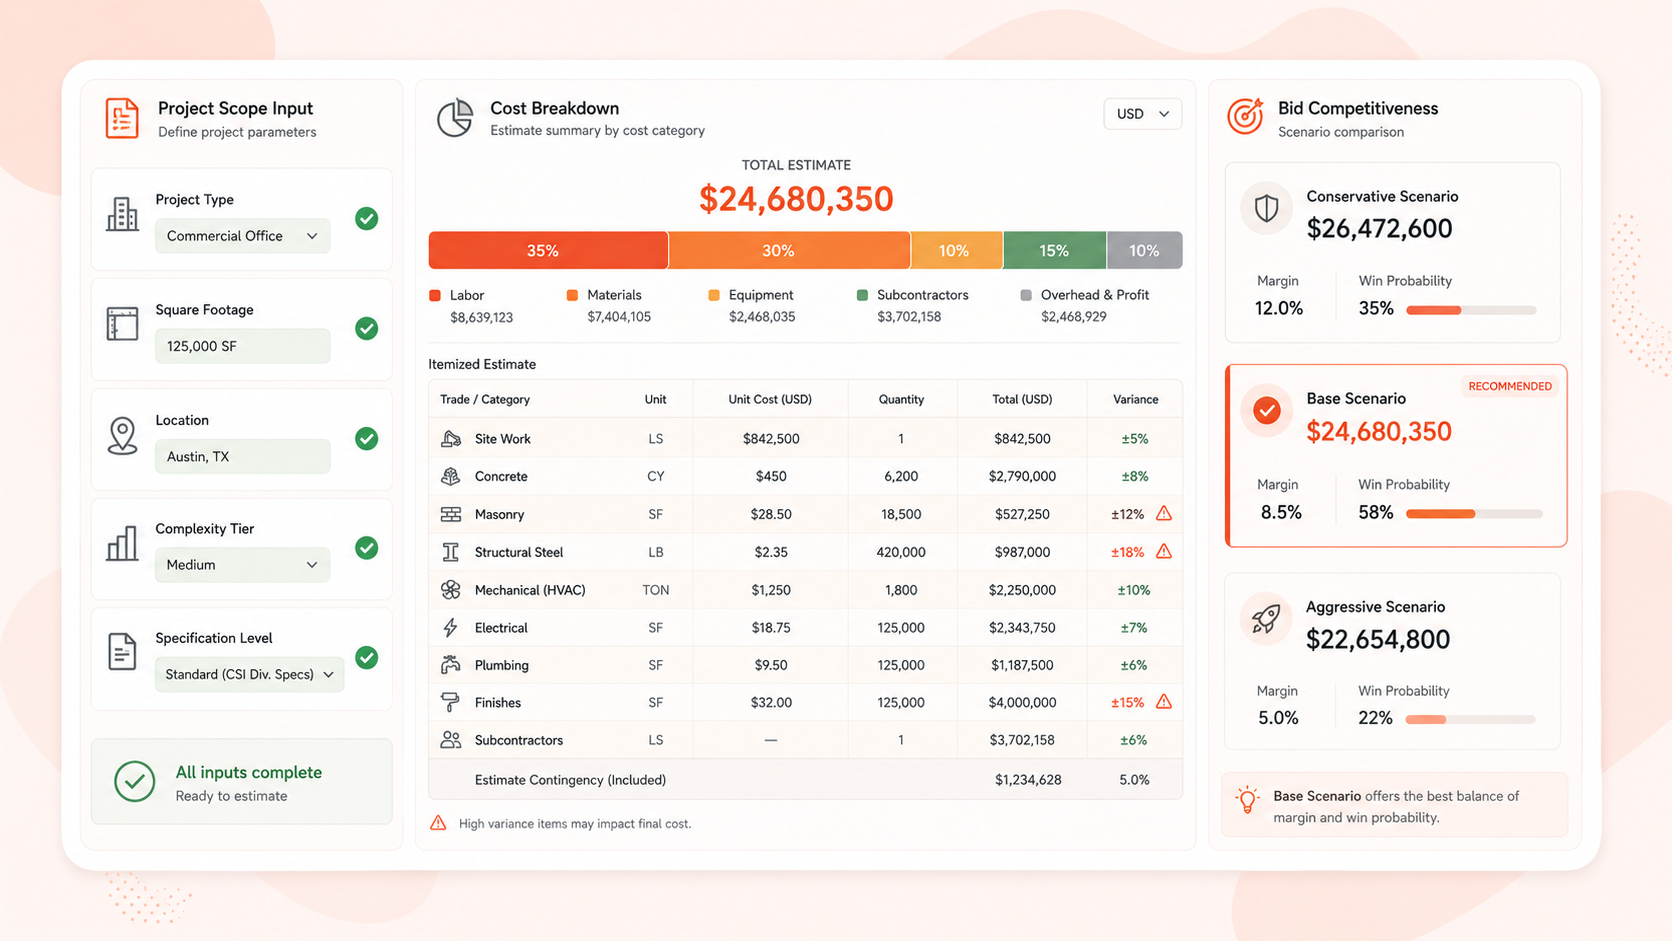1672x941 pixels.
Task: Click the Bid Competitiveness target icon
Action: pyautogui.click(x=1245, y=116)
